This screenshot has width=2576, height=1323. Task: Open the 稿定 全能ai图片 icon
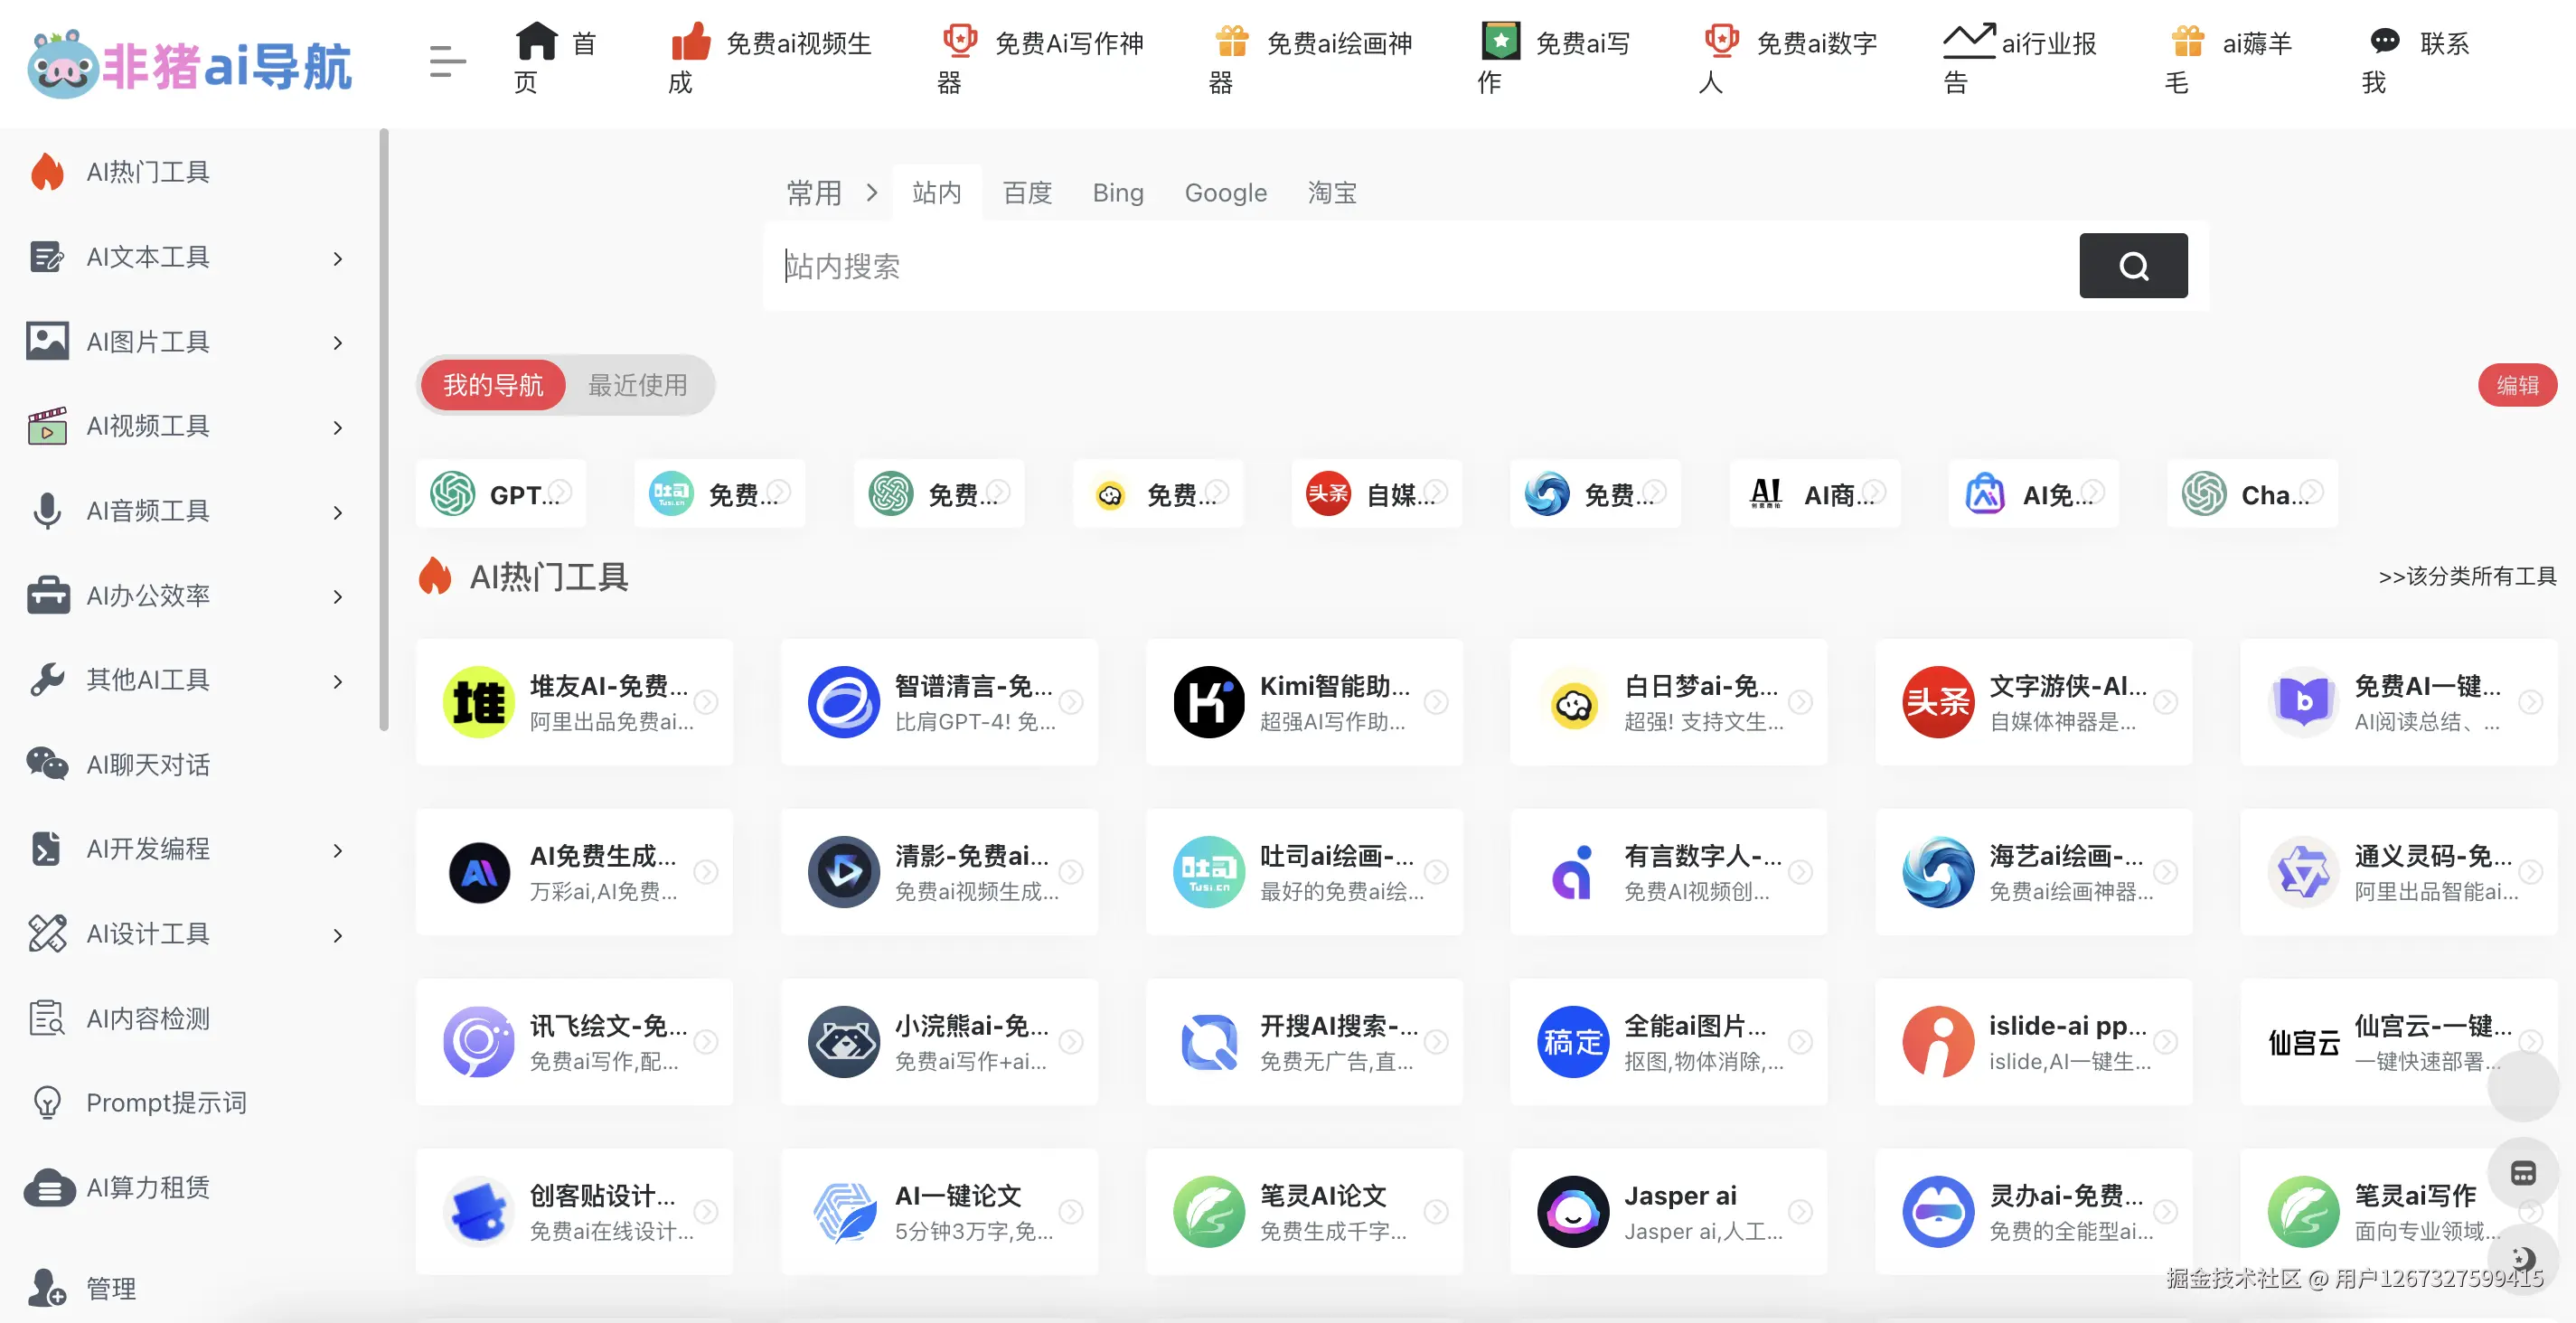(1574, 1042)
